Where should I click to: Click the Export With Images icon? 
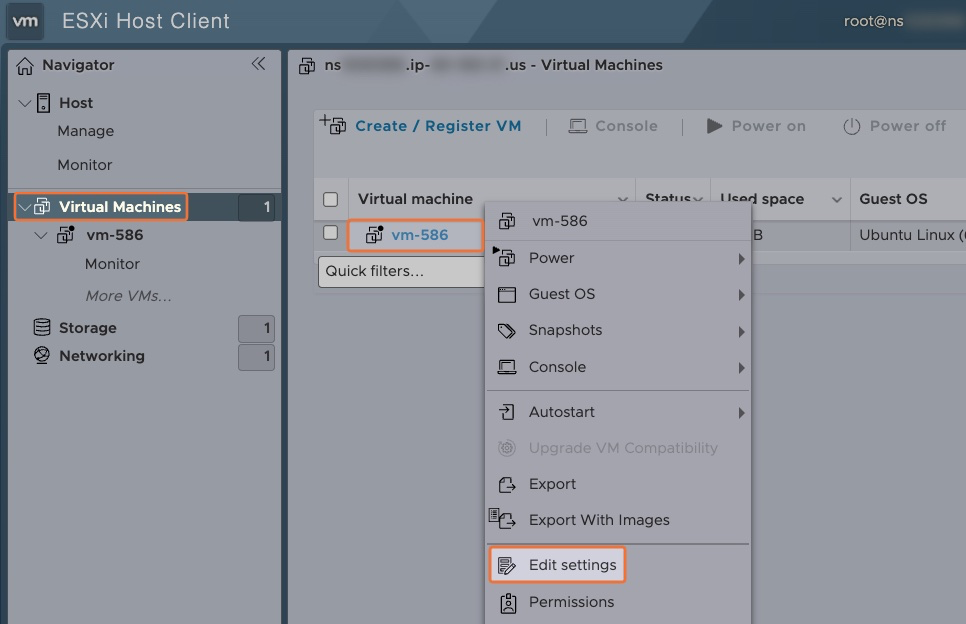point(503,519)
